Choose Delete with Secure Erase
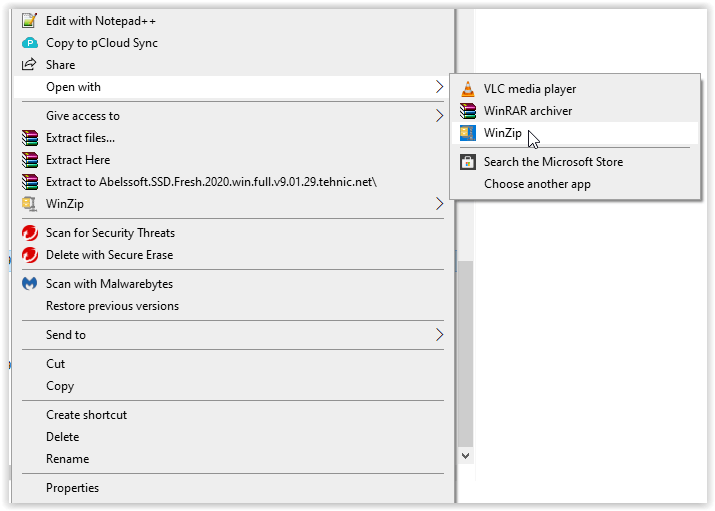This screenshot has width=715, height=511. click(230, 255)
